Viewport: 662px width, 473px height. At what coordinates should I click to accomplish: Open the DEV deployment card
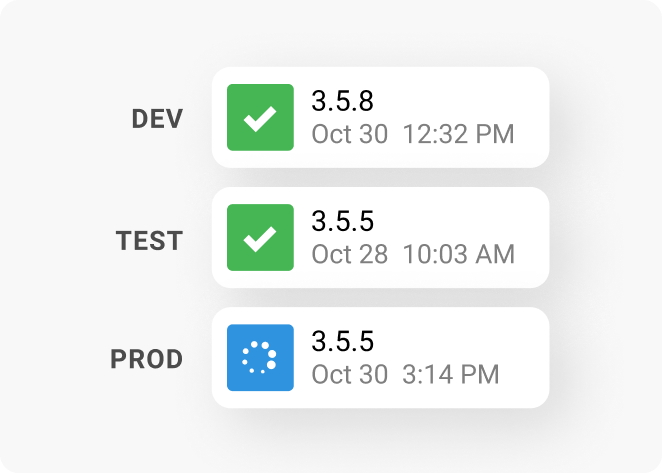pos(380,117)
